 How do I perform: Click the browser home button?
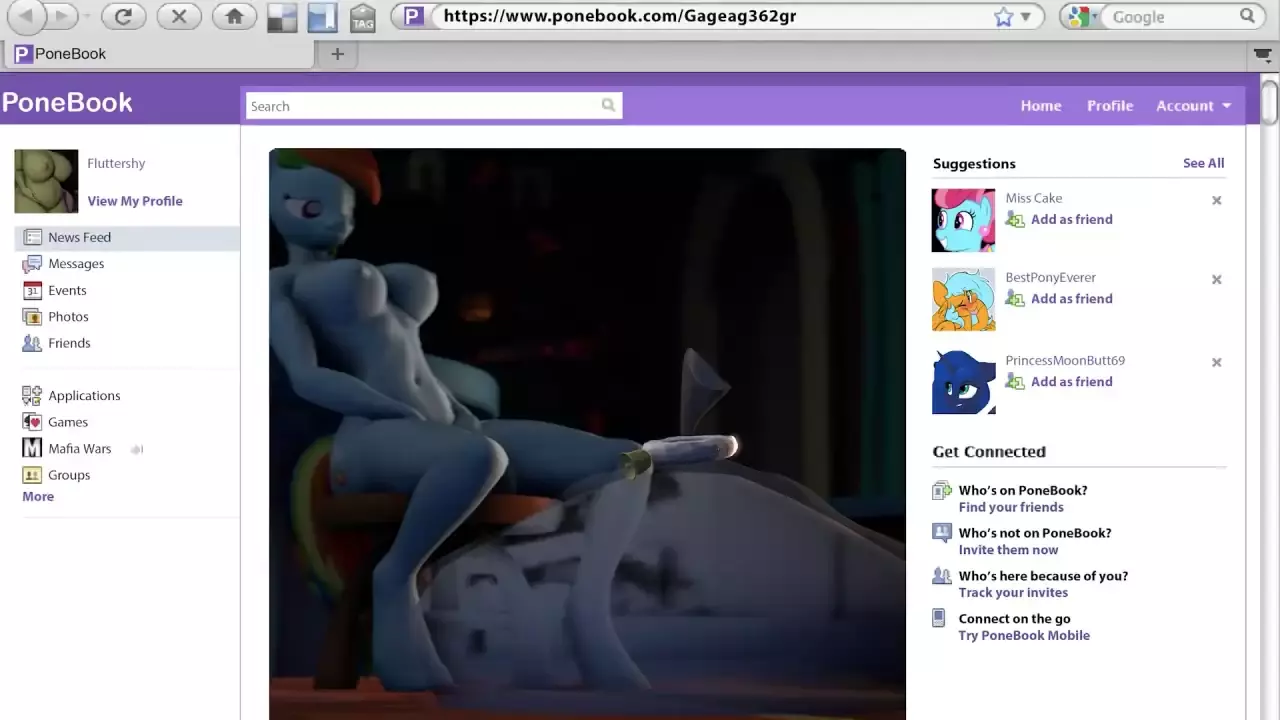[x=234, y=17]
